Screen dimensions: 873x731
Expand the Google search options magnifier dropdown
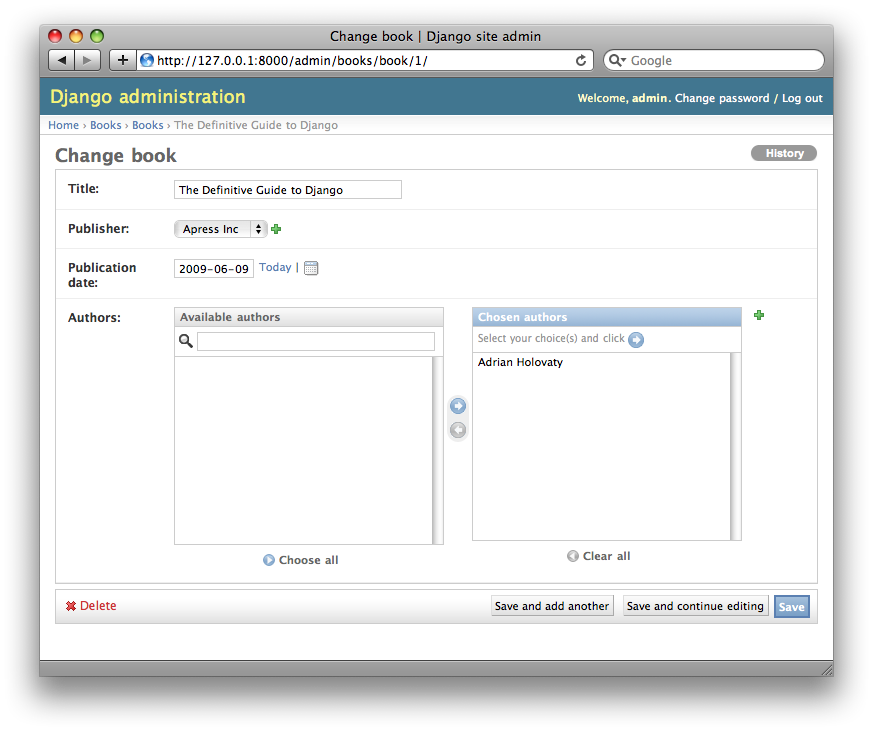tap(617, 60)
